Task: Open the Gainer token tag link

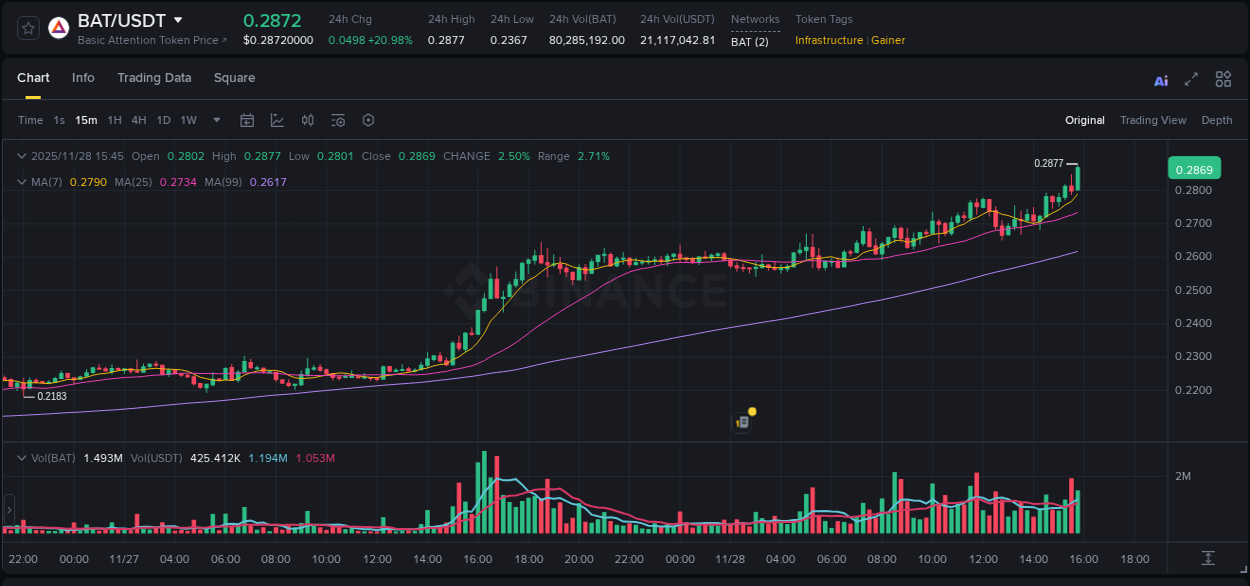Action: [888, 41]
